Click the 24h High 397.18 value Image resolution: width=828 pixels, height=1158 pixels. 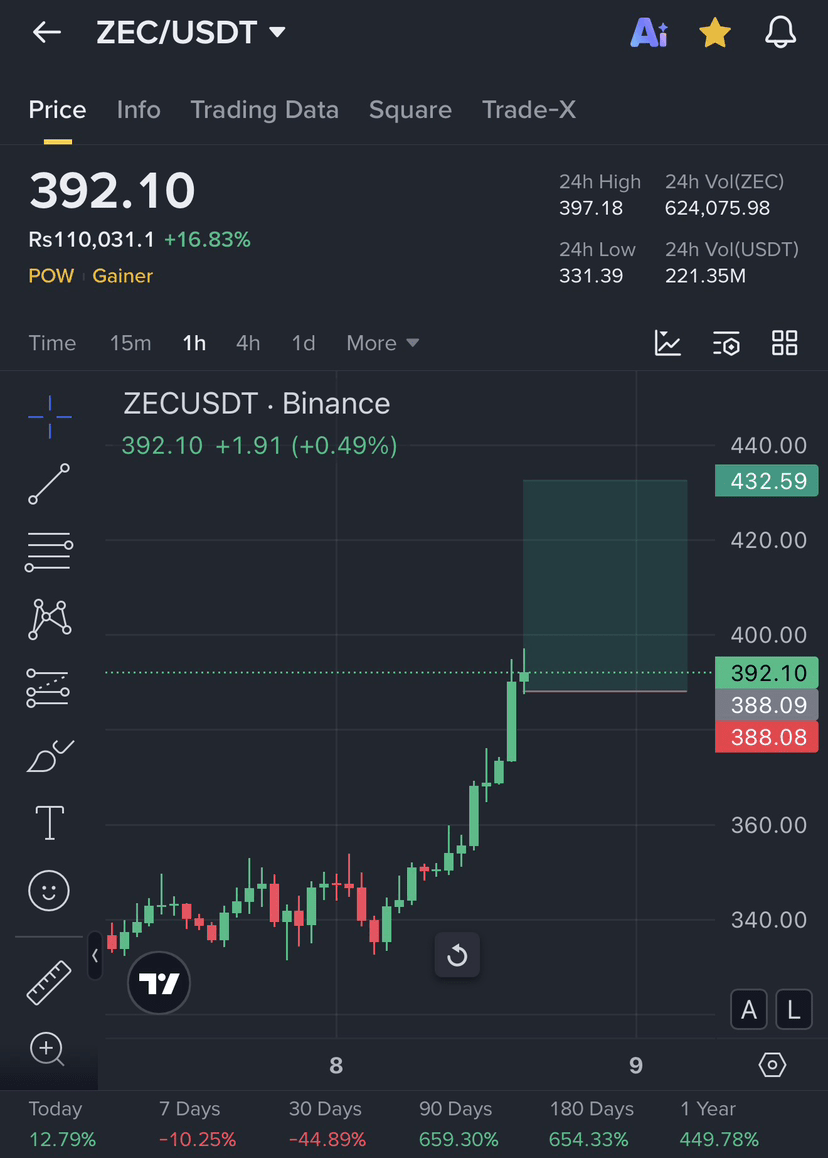[591, 208]
